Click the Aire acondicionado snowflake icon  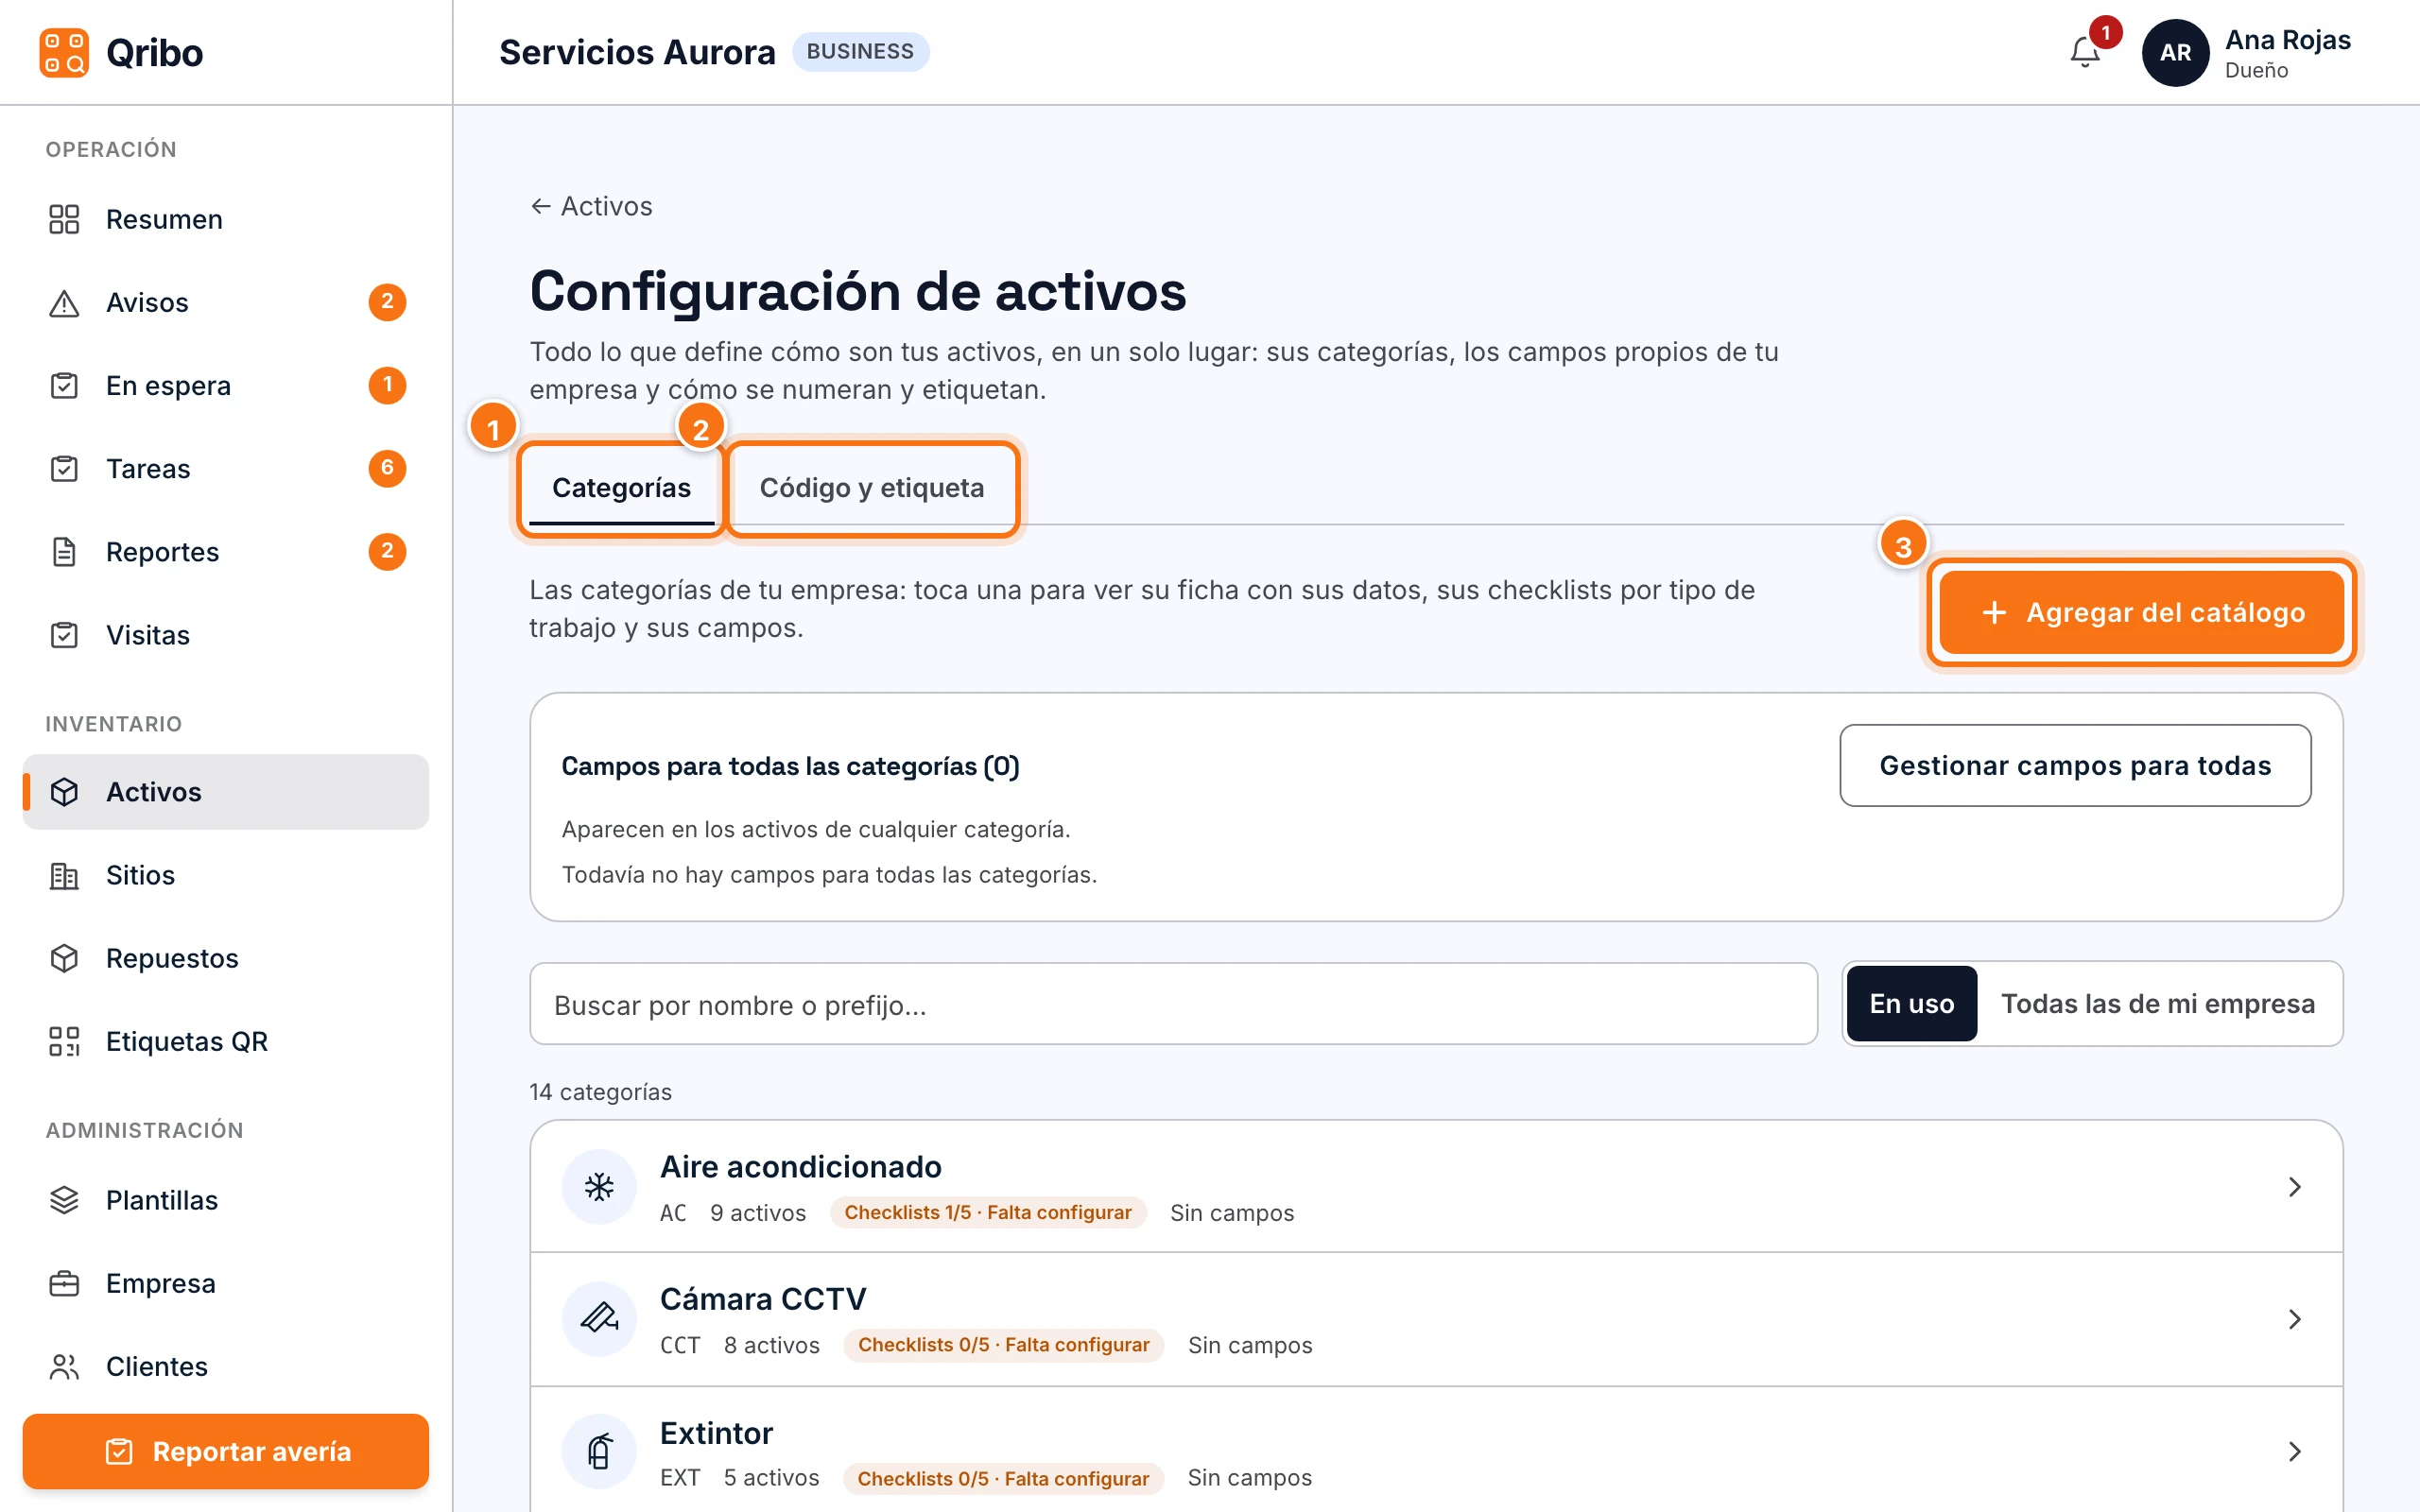coord(599,1187)
